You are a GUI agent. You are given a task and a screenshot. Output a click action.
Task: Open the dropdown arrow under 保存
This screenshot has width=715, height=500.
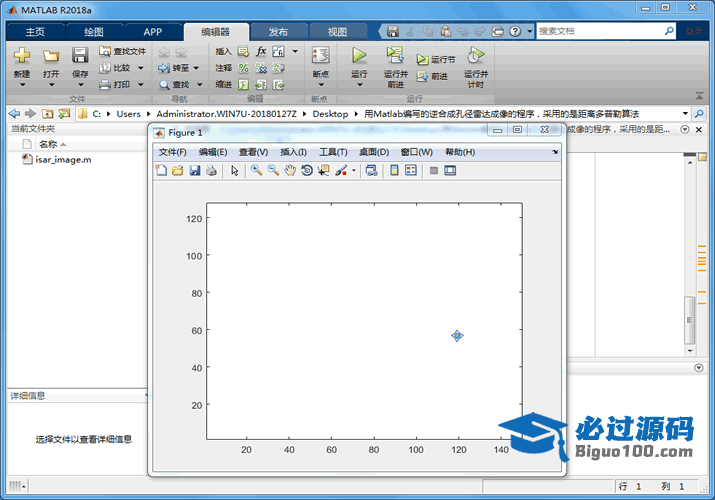tap(80, 85)
